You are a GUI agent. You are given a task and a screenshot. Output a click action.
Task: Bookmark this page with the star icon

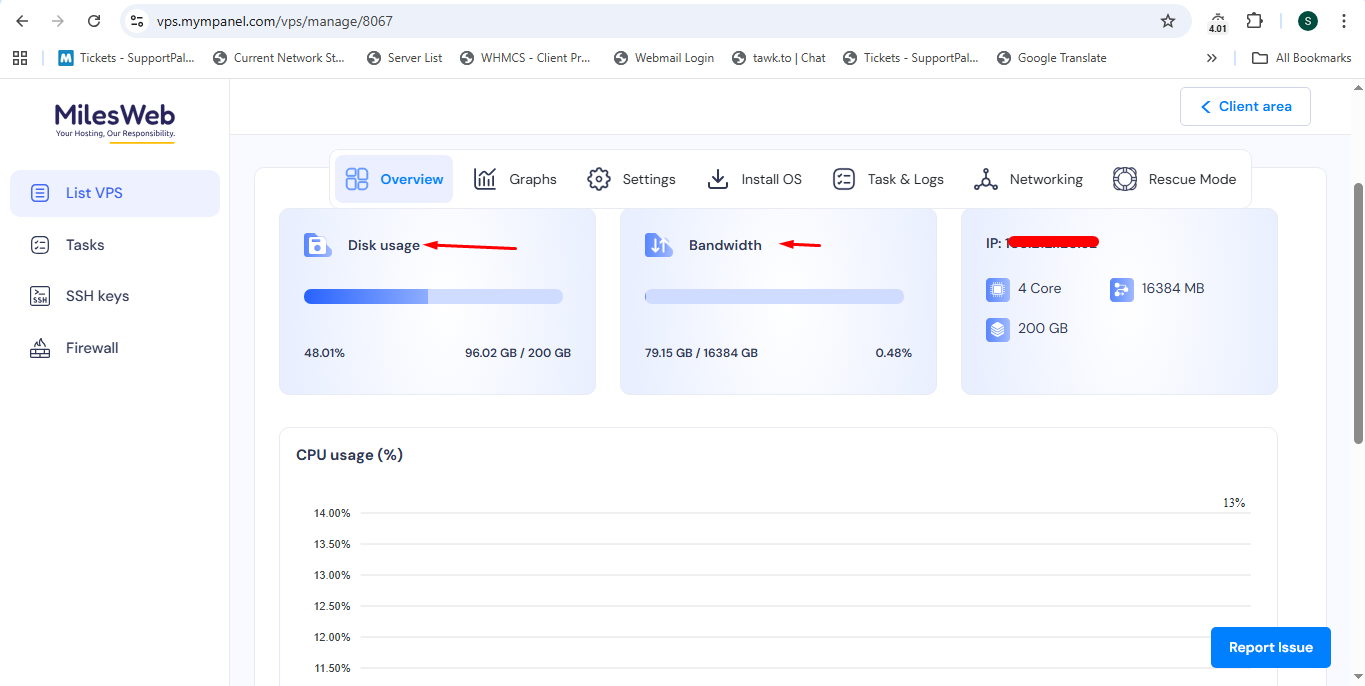pyautogui.click(x=1167, y=21)
